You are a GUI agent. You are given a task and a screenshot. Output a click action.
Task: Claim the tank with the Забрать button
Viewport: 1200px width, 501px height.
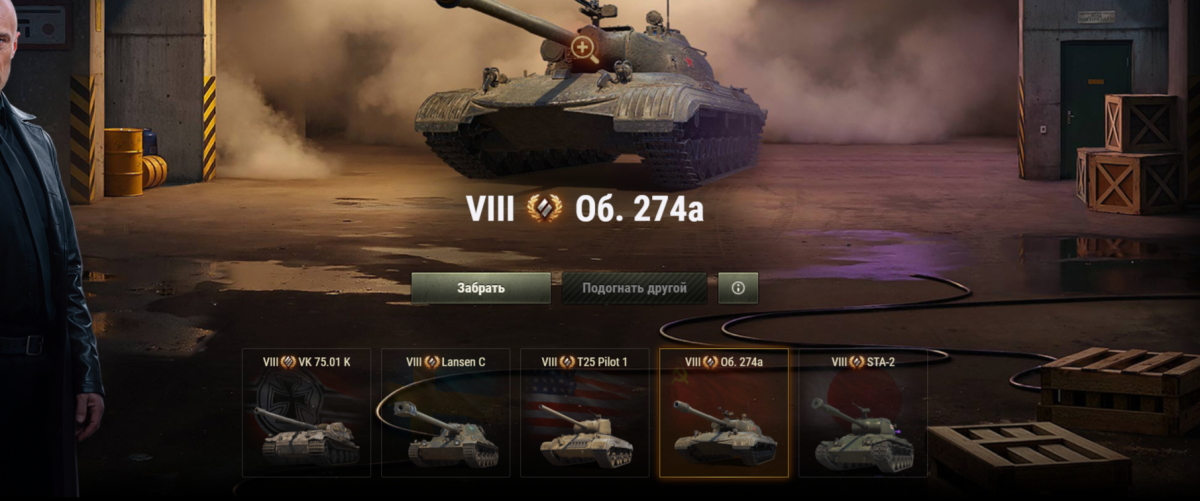481,288
